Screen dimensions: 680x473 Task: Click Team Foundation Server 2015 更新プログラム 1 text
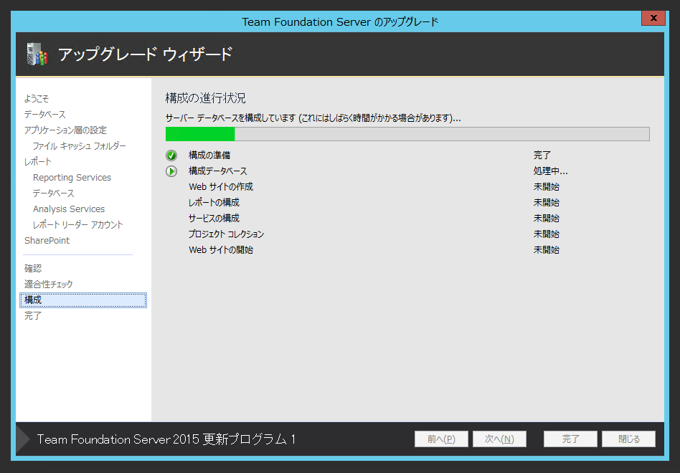tap(166, 439)
